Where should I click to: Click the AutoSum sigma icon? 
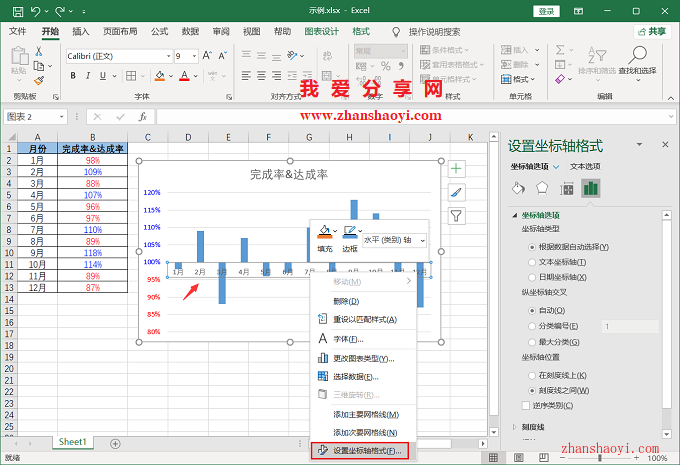(560, 50)
